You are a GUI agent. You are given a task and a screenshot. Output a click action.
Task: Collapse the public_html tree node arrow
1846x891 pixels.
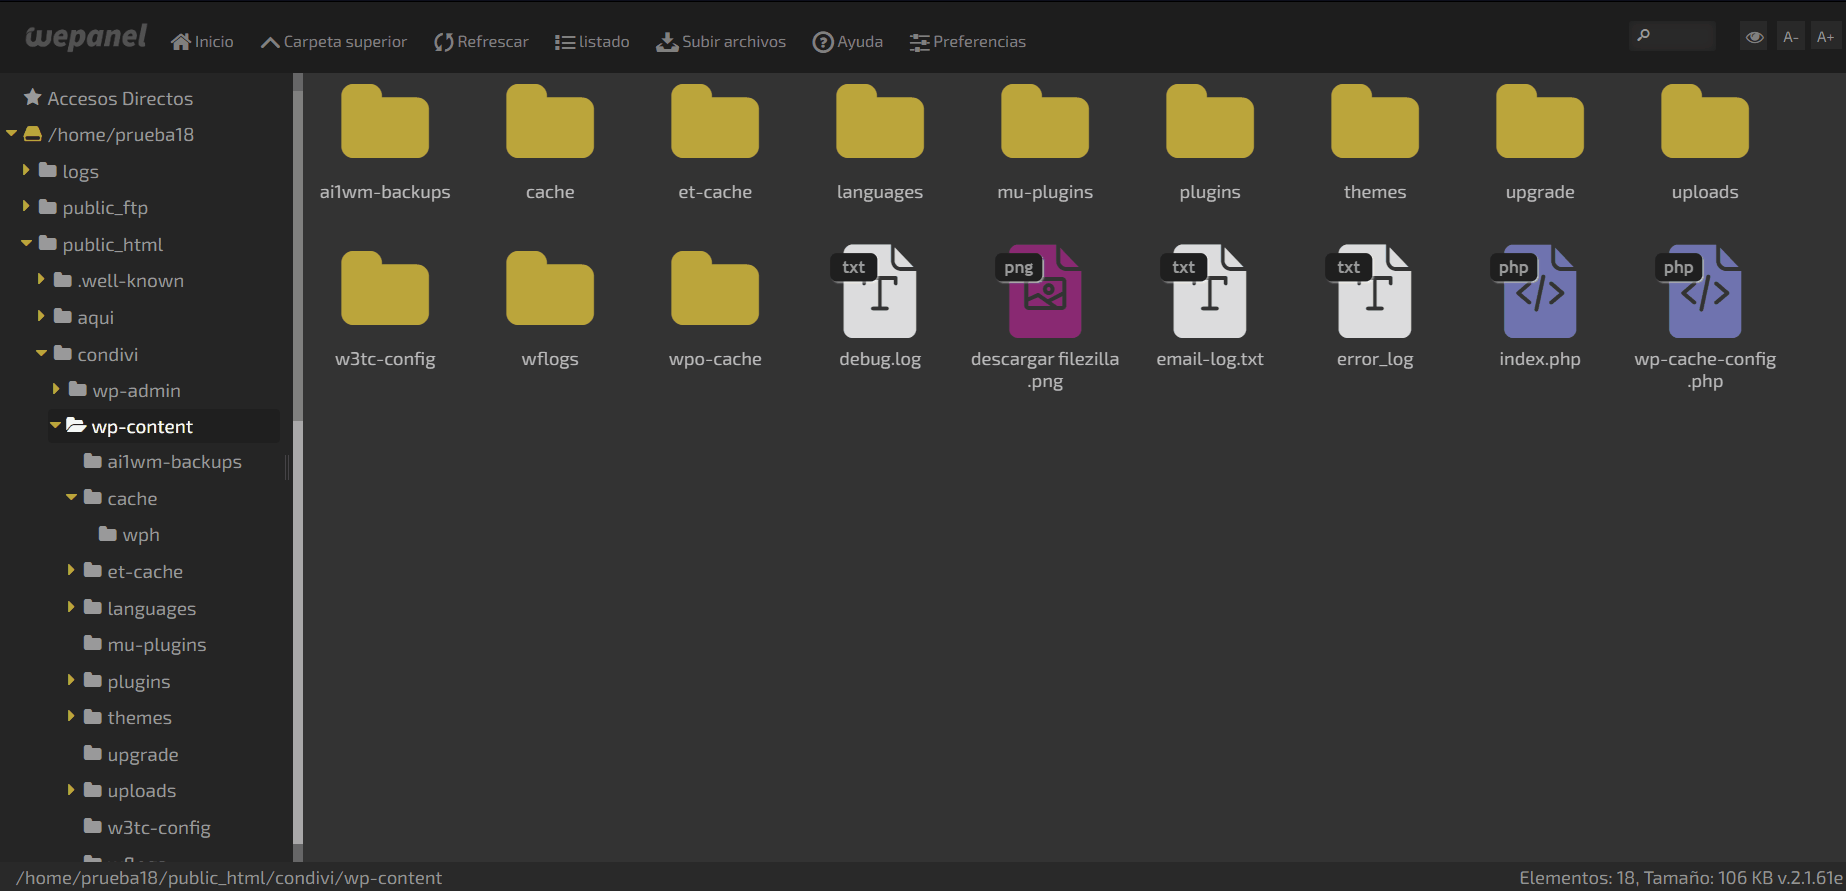26,244
